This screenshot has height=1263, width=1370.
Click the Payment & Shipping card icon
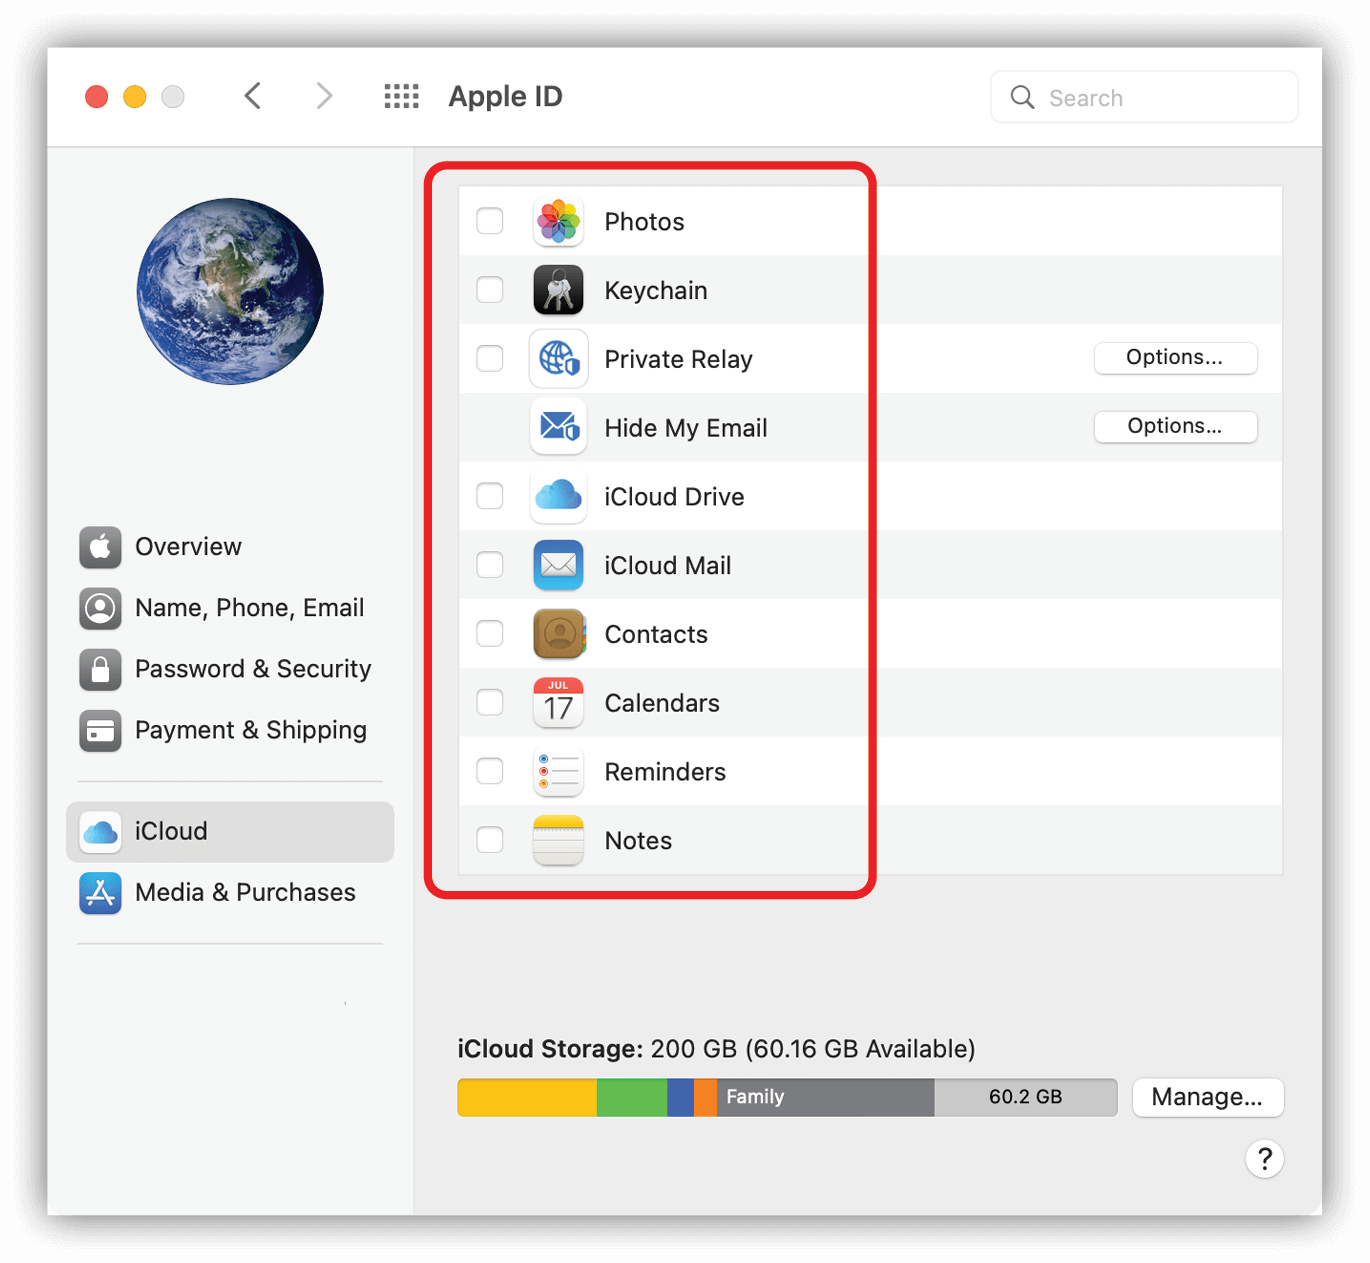pos(100,730)
